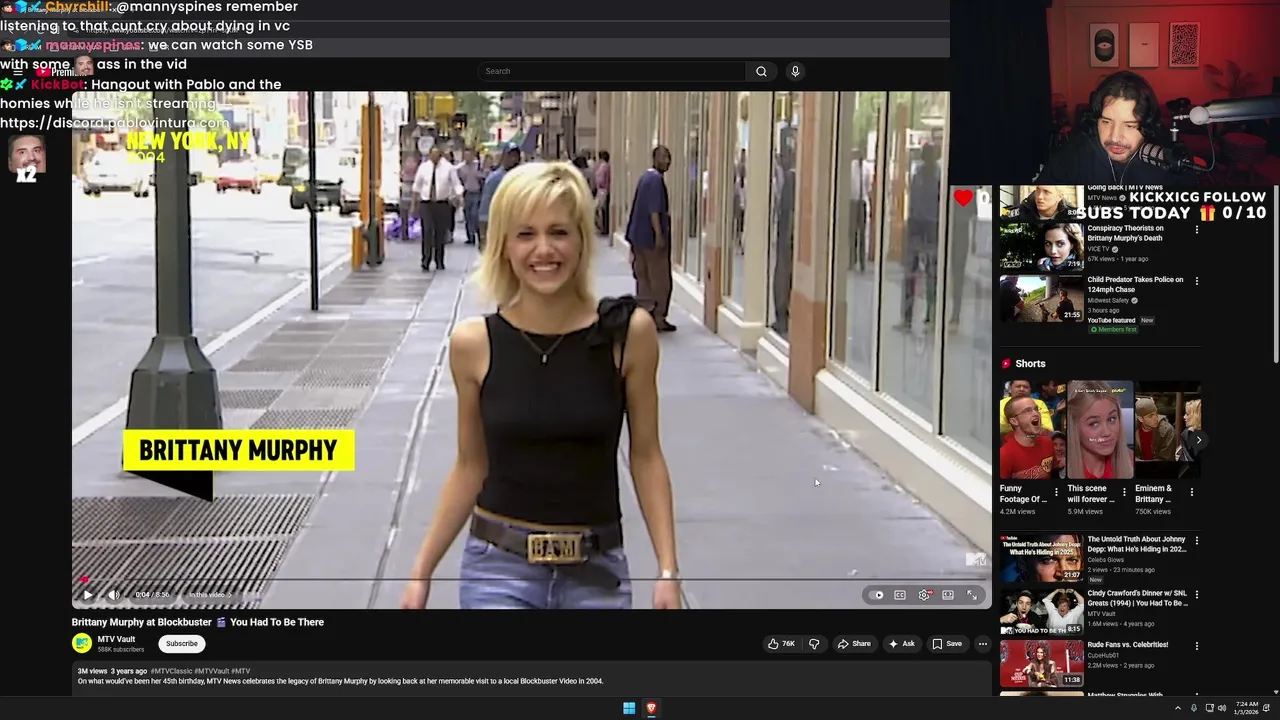Open options for Johnny Depp video
Viewport: 1280px width, 720px height.
1197,541
